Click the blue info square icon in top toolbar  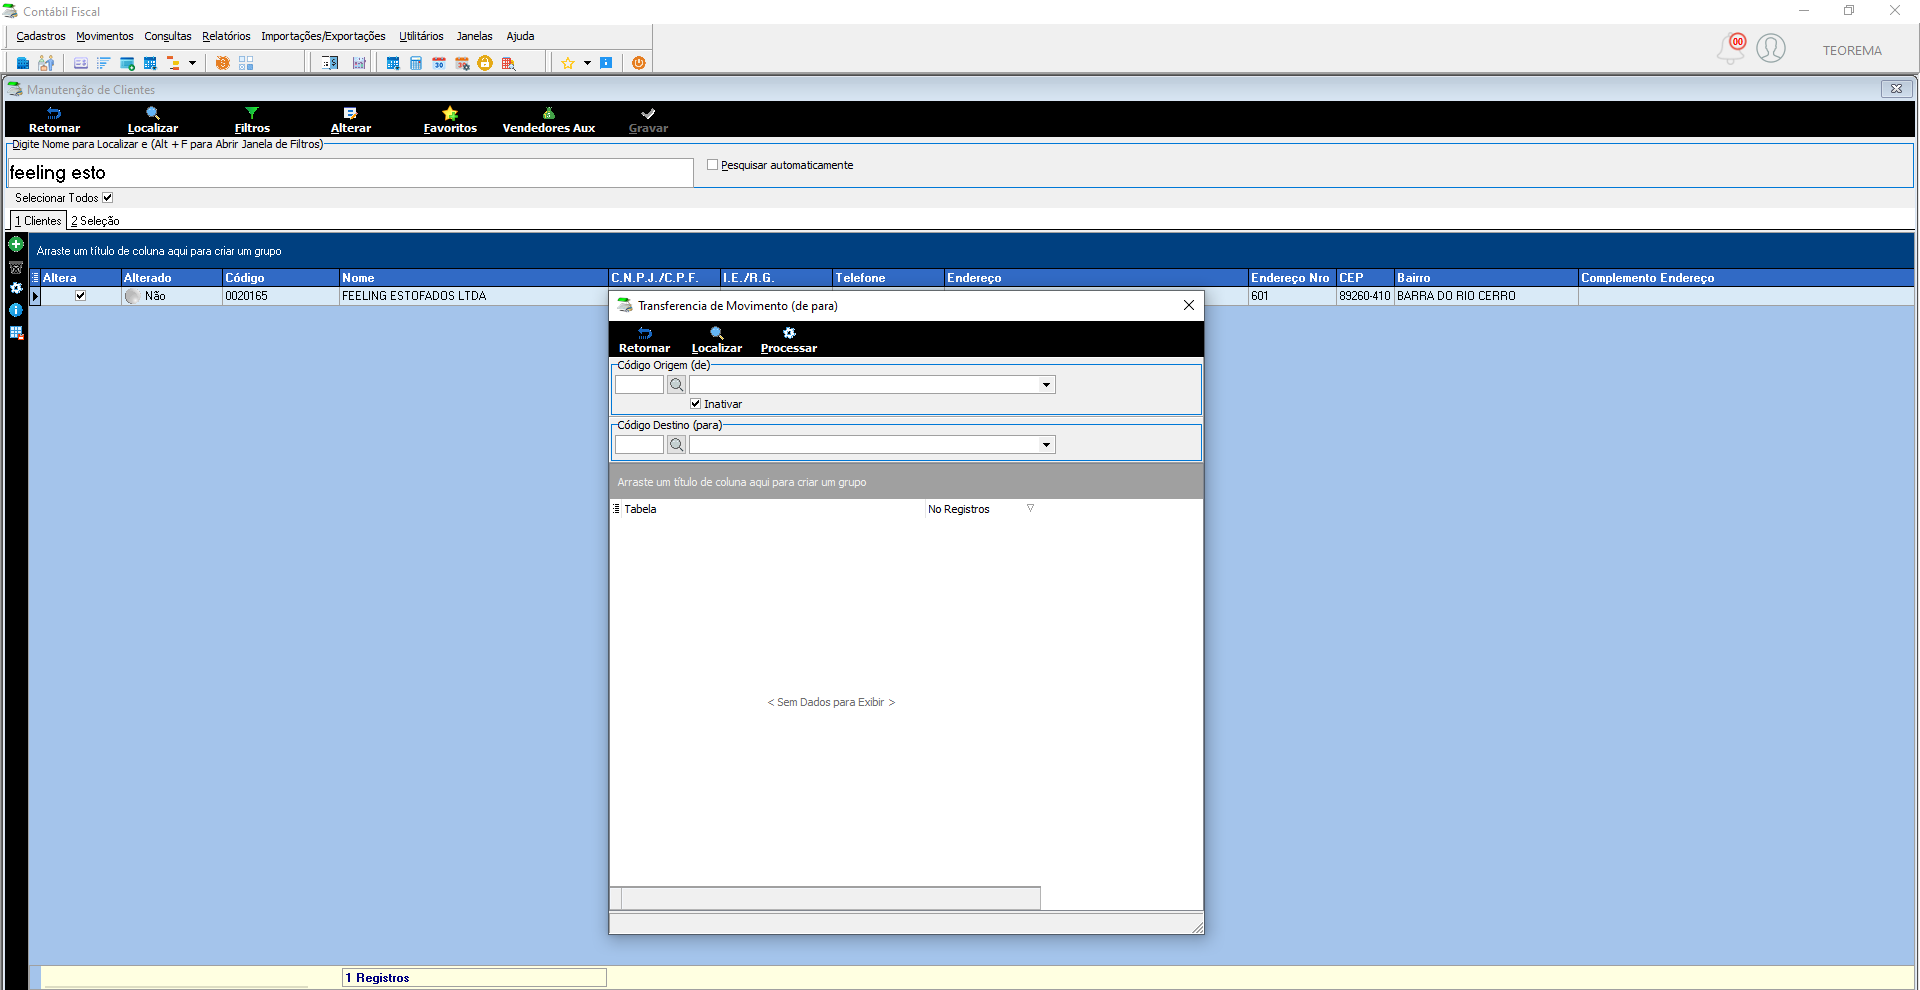(x=606, y=63)
